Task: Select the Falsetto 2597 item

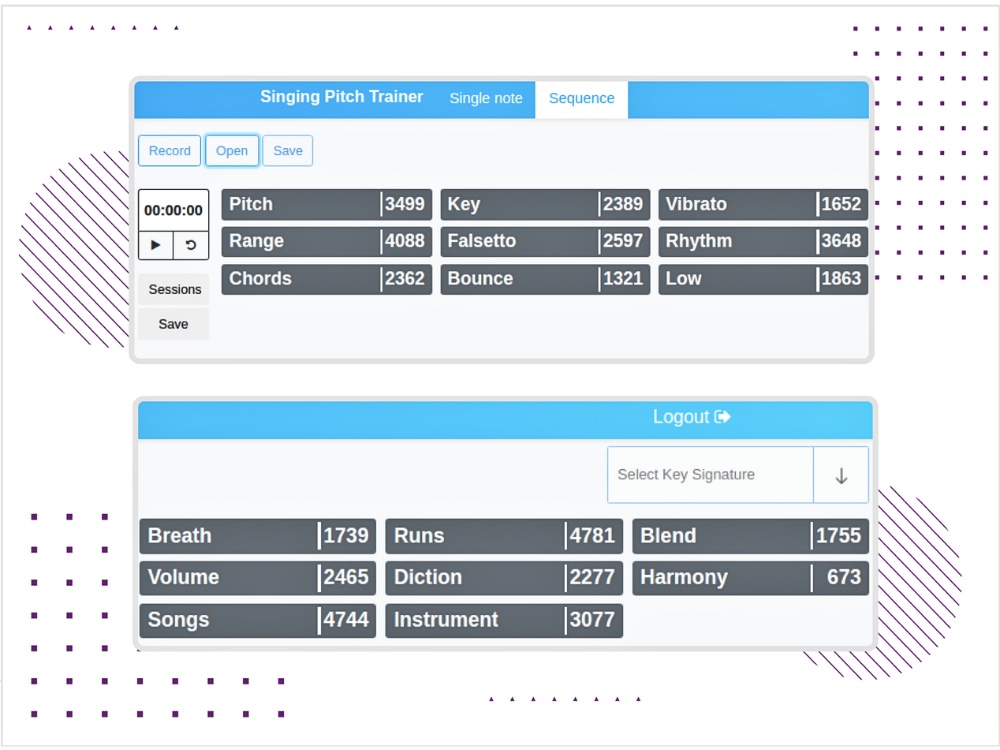Action: pyautogui.click(x=545, y=242)
